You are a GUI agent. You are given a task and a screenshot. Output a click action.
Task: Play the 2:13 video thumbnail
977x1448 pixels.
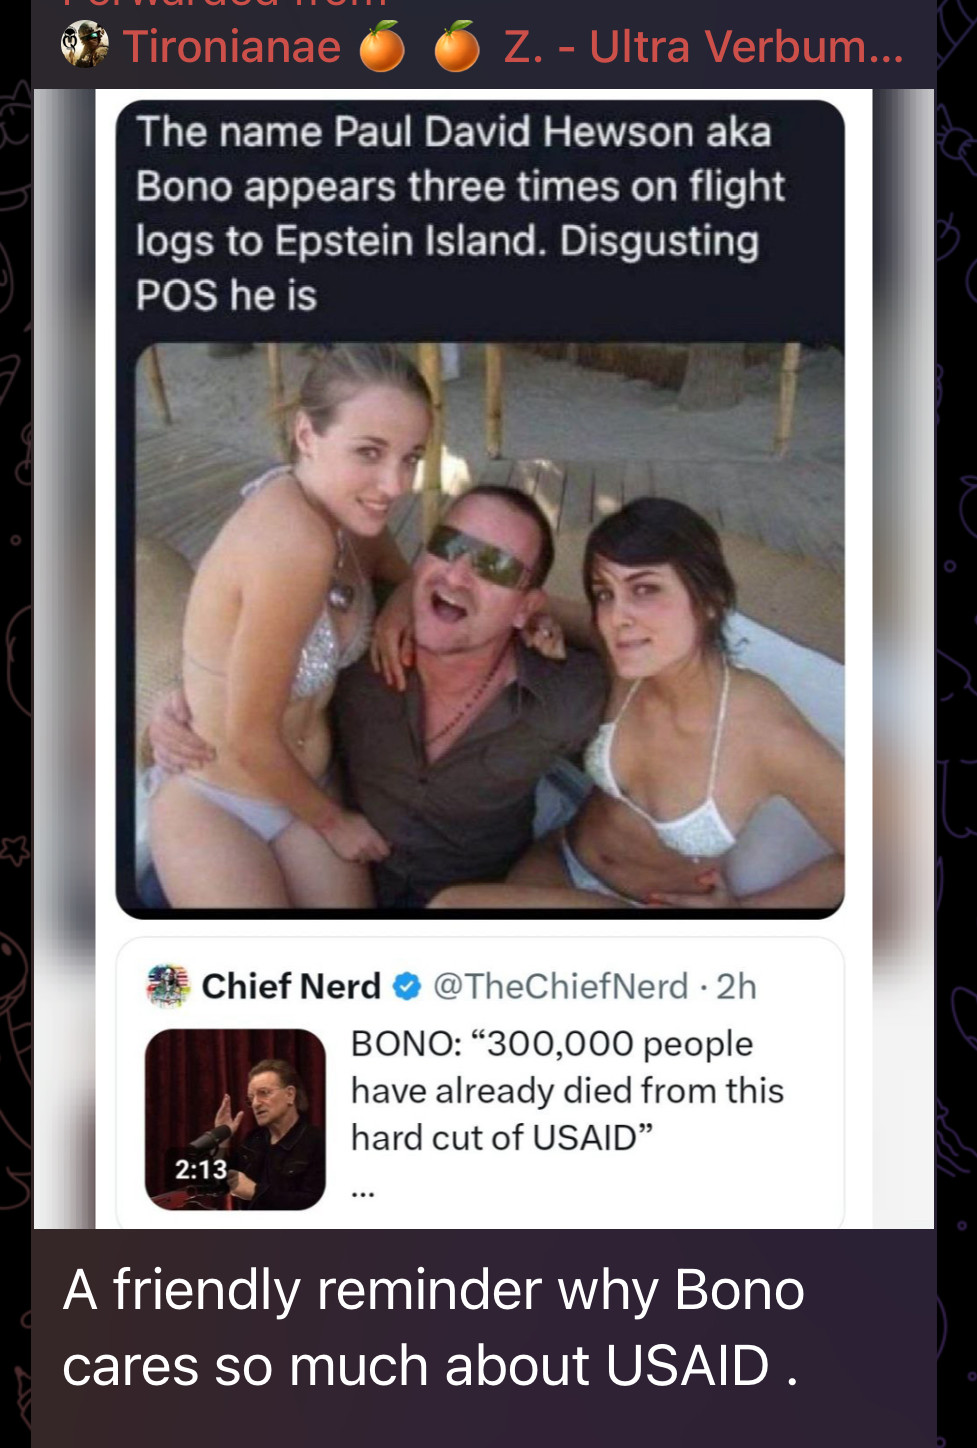[236, 1119]
